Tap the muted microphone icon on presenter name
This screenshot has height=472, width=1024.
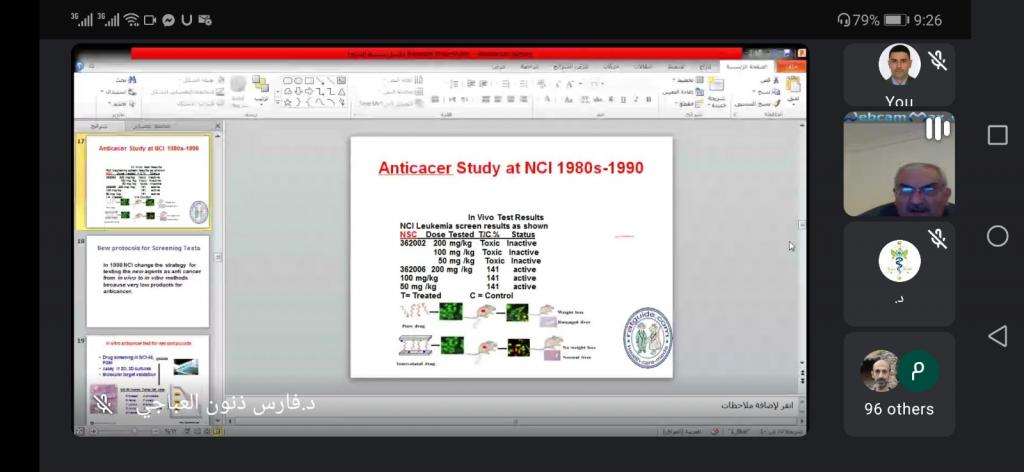pyautogui.click(x=103, y=404)
